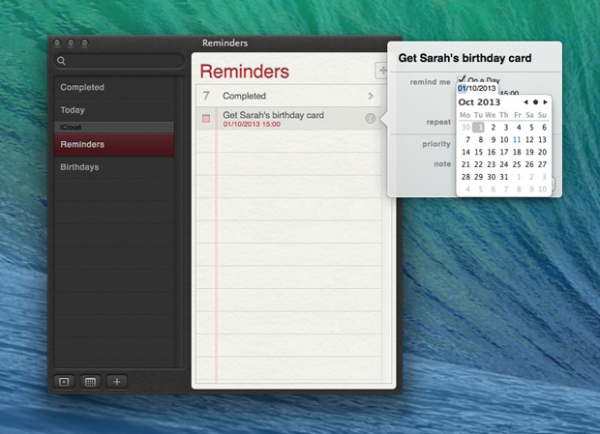Viewport: 600px width, 434px height.
Task: Add new reminder with top plus button
Action: click(x=382, y=70)
